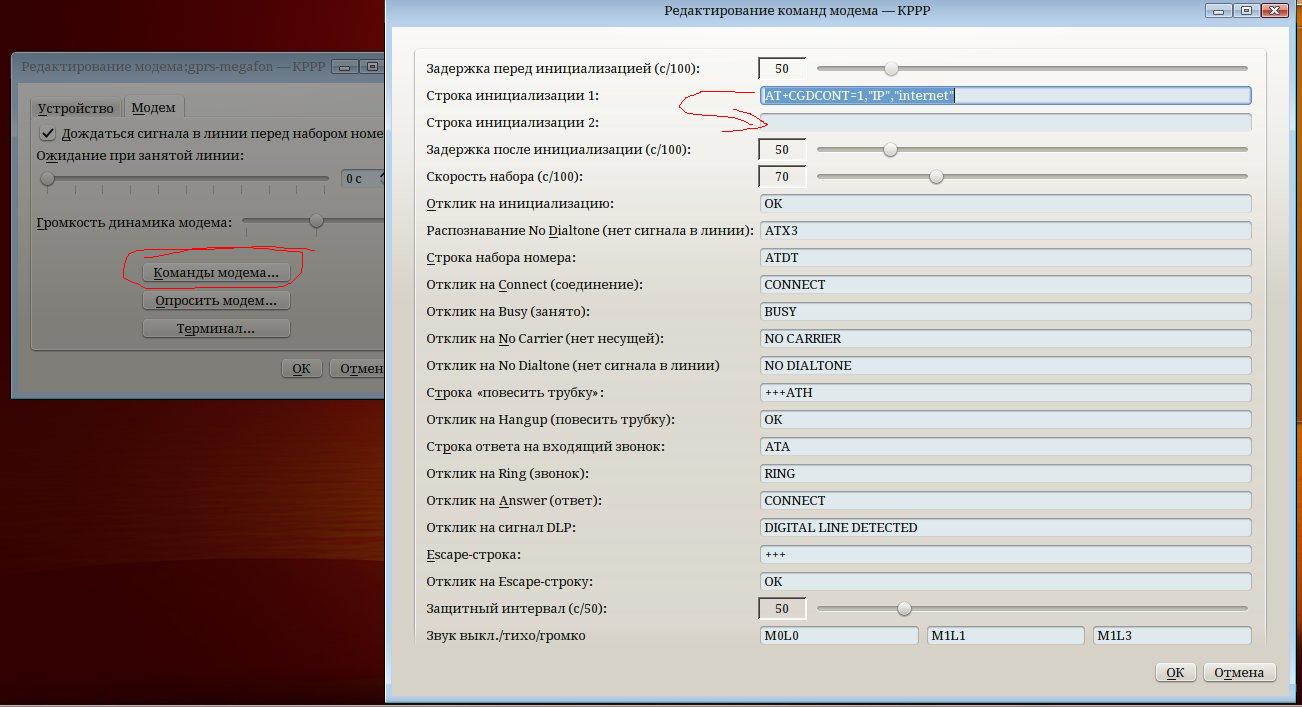The image size is (1302, 707).
Task: Adjust the Скорость набора slider
Action: point(1032,177)
